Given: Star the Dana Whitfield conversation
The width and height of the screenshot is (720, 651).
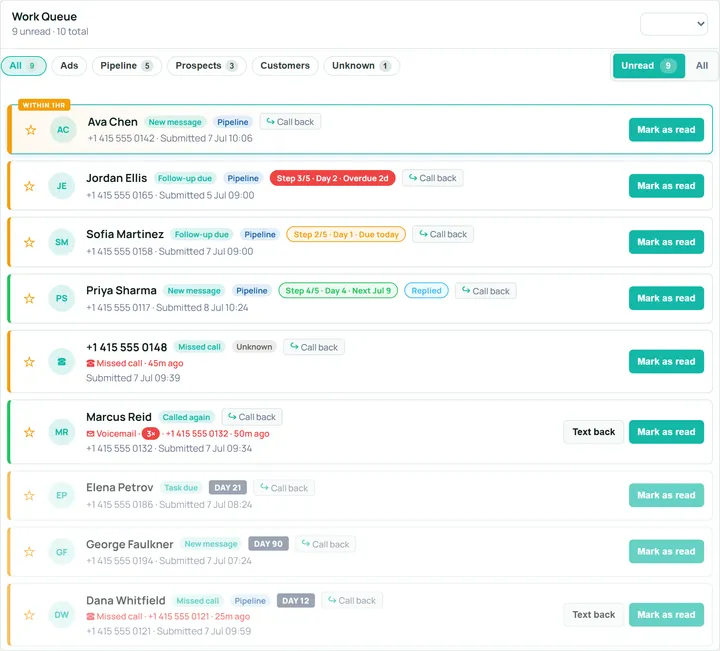Looking at the screenshot, I should (x=29, y=615).
